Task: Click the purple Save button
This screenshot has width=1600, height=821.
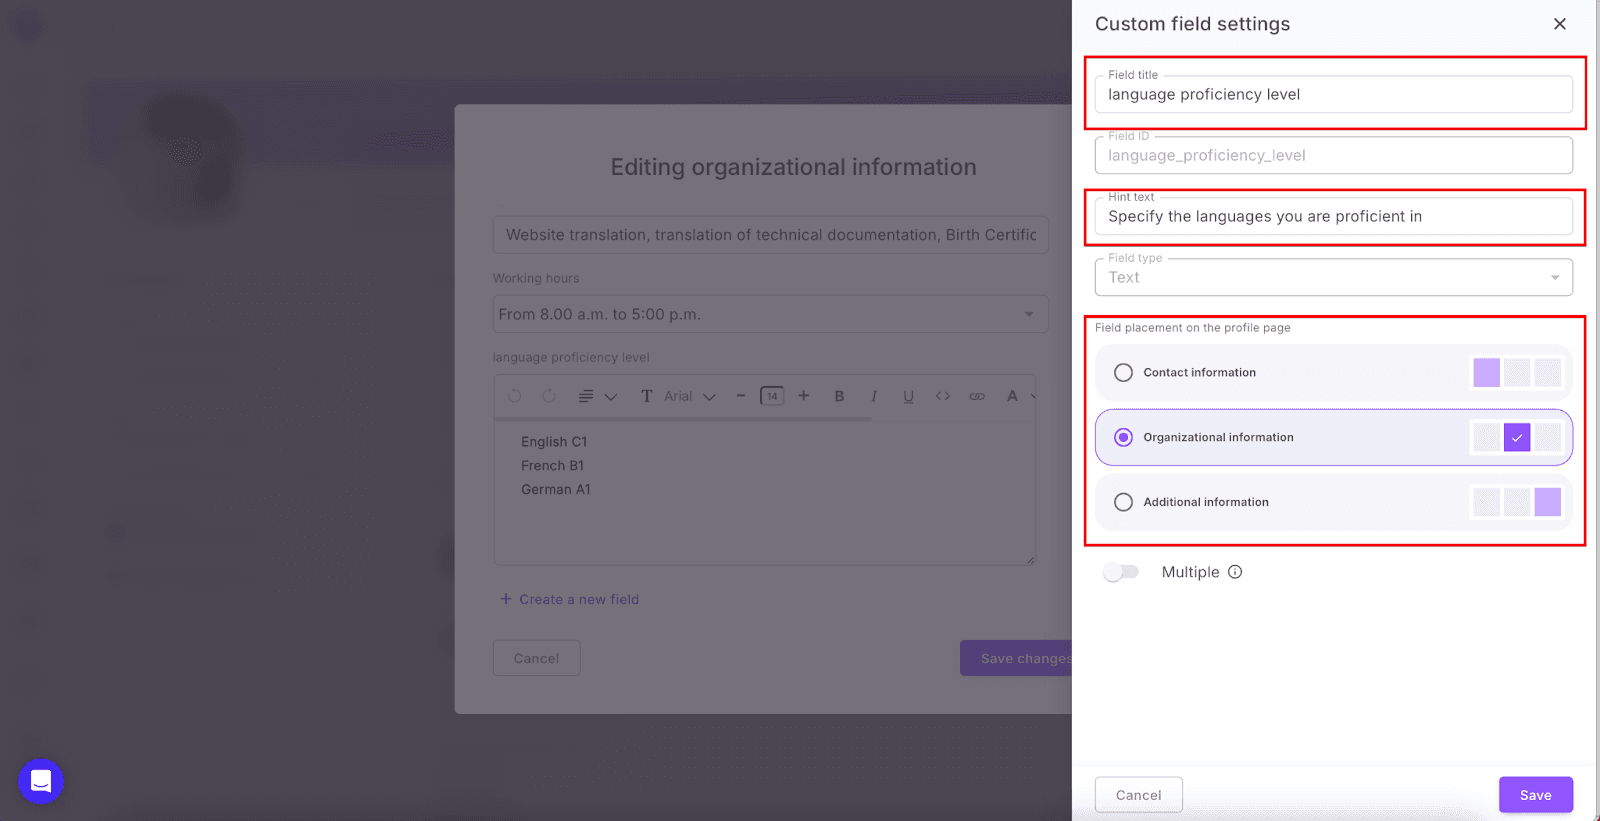Action: point(1535,795)
